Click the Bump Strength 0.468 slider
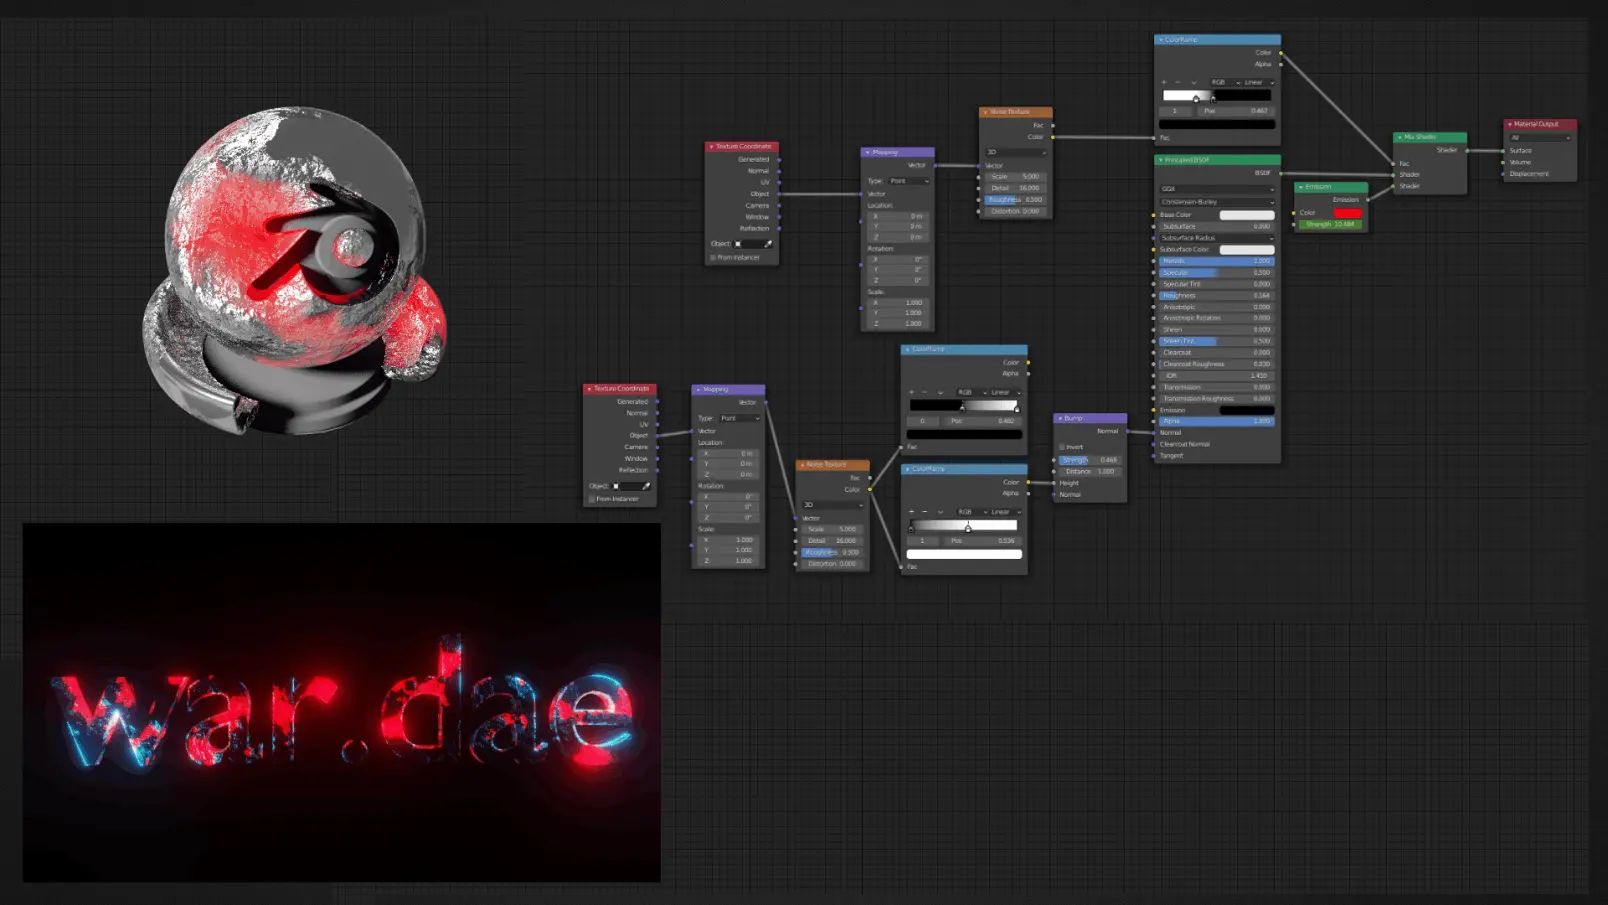 point(1090,460)
